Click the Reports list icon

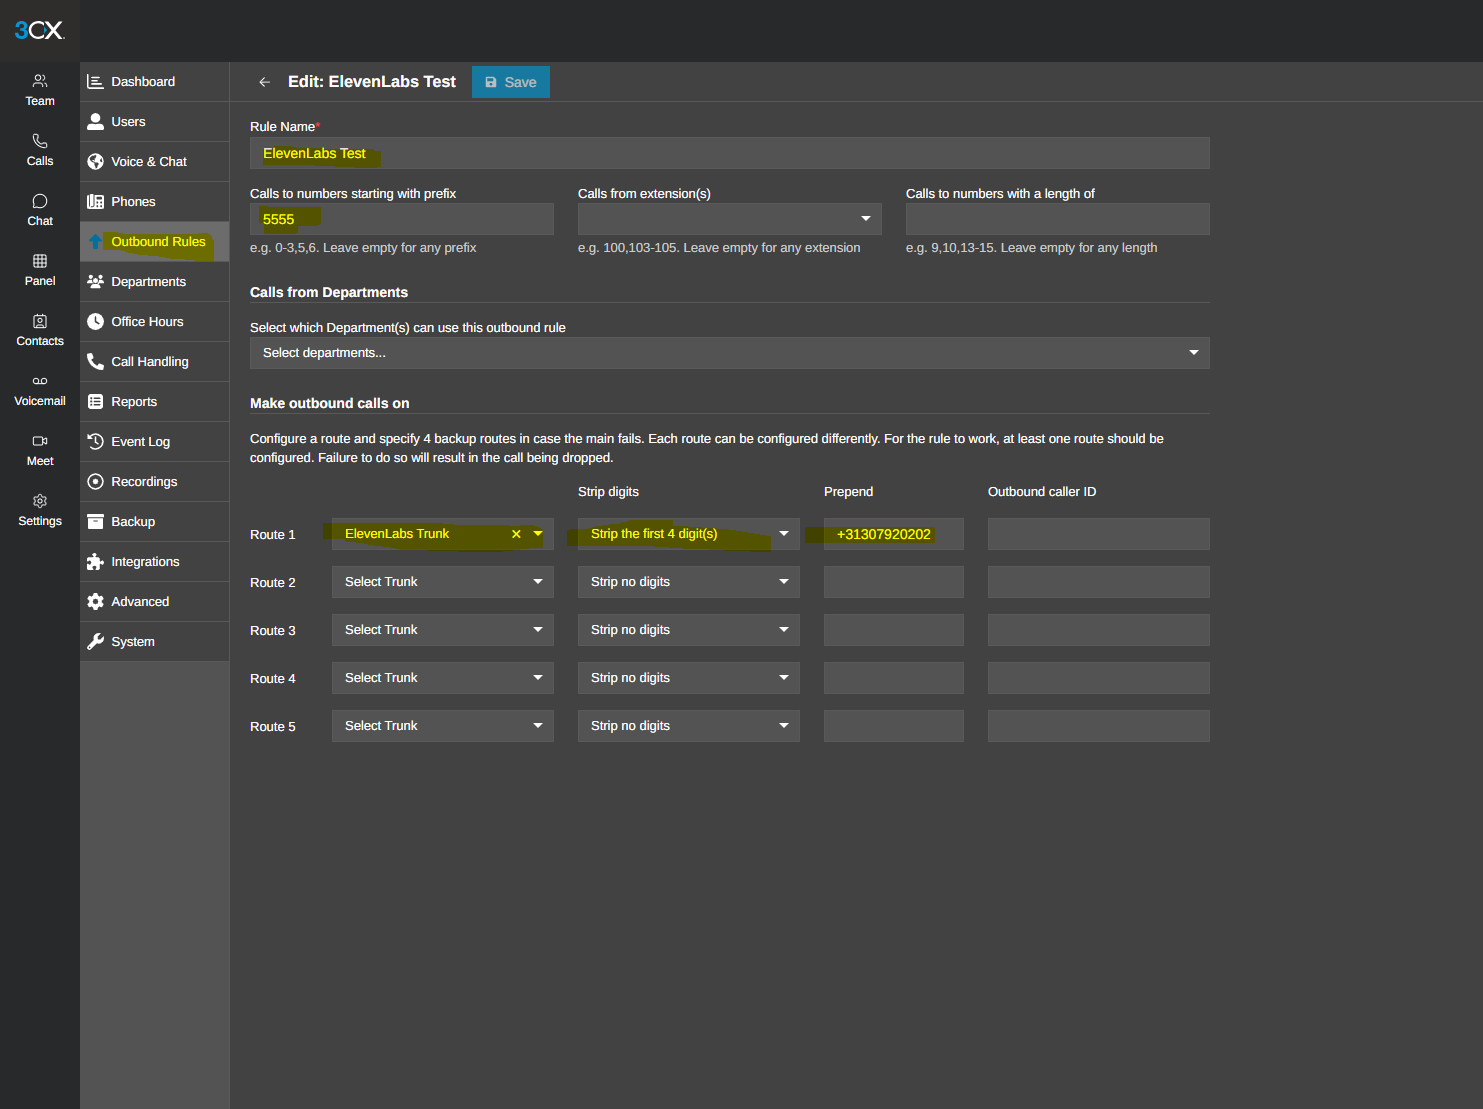95,402
